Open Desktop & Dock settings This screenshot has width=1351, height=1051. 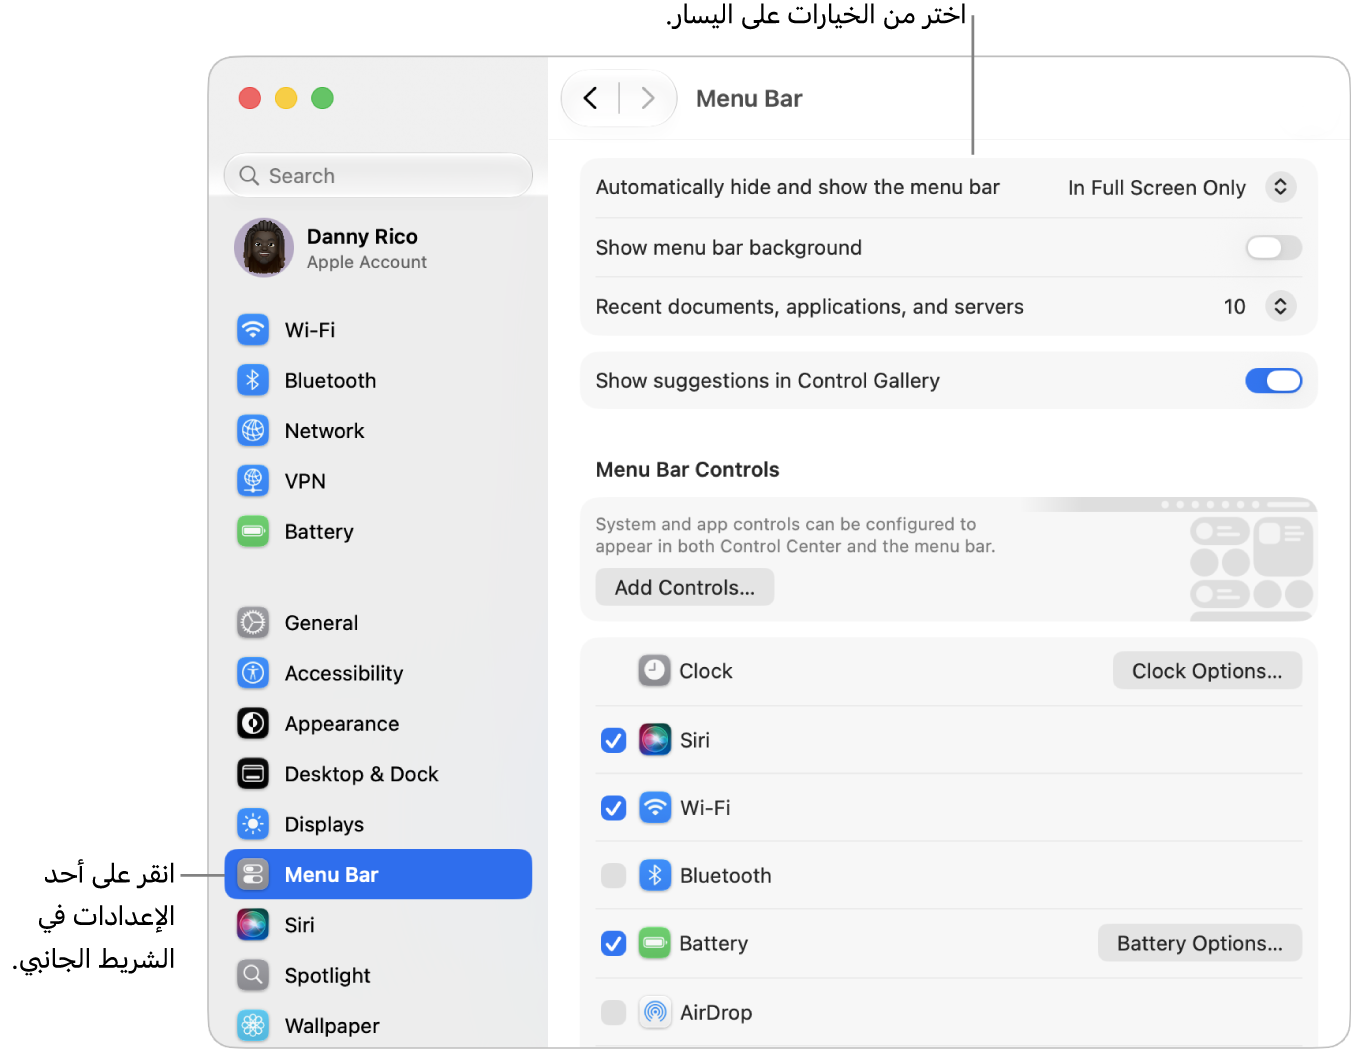[378, 774]
